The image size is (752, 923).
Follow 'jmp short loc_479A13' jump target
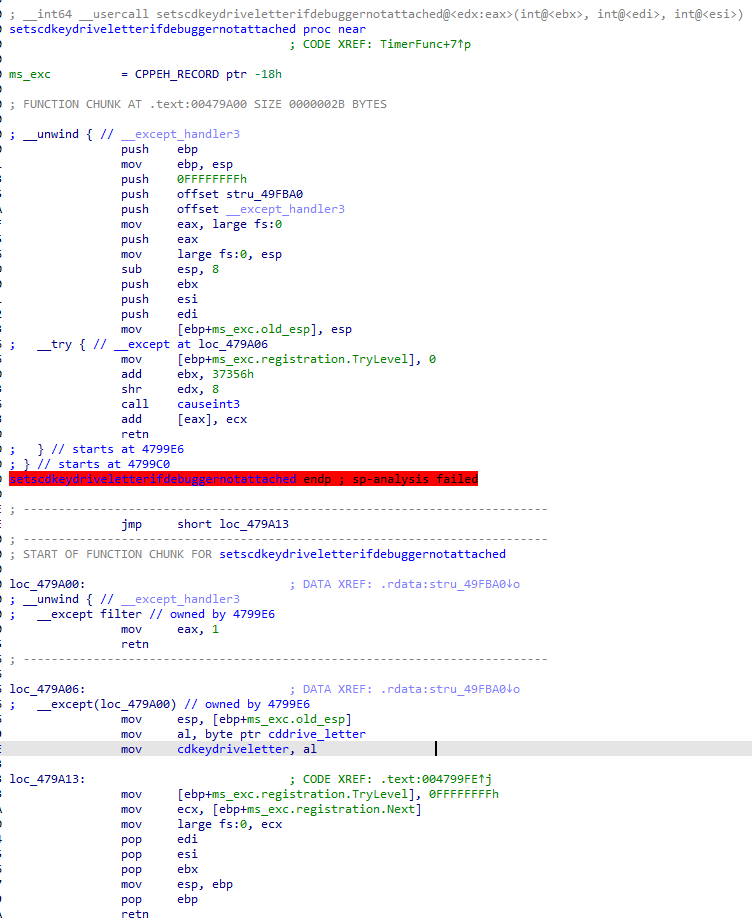click(x=254, y=524)
